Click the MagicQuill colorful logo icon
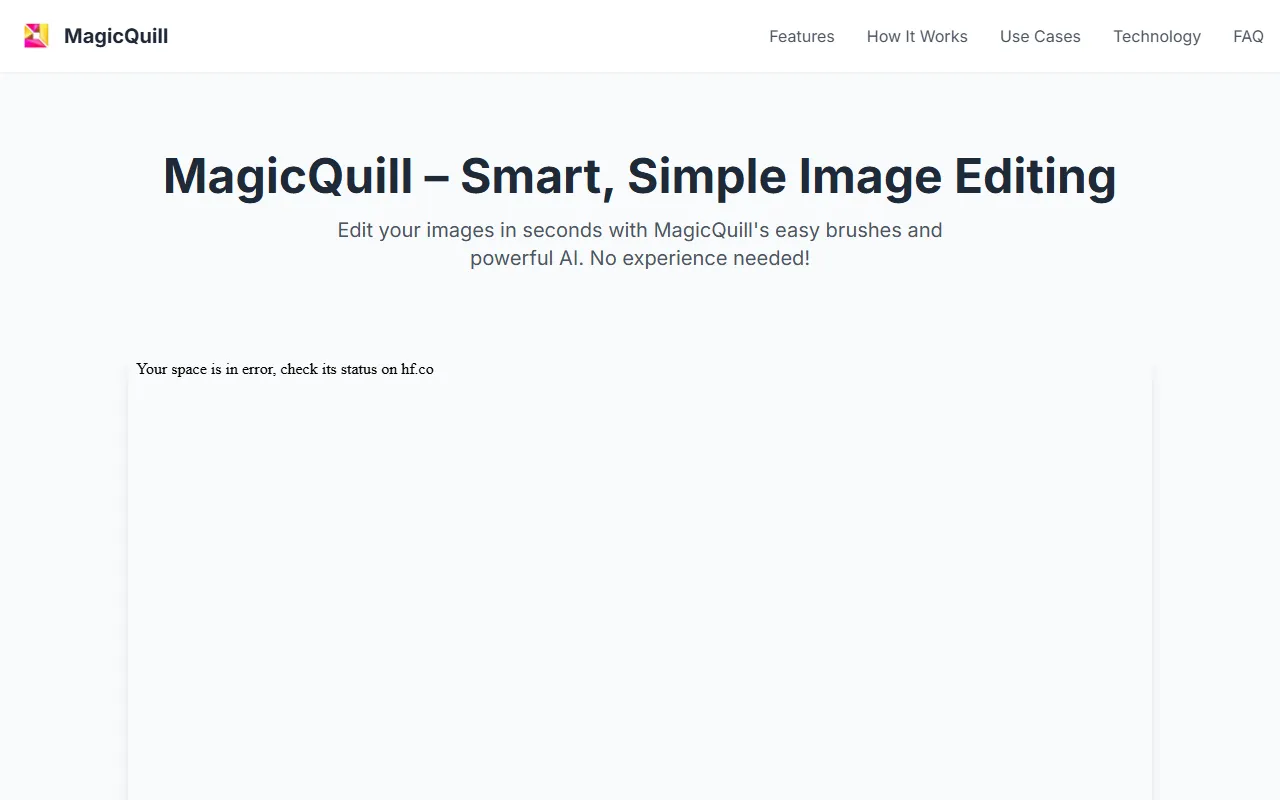The height and width of the screenshot is (800, 1280). pos(36,36)
